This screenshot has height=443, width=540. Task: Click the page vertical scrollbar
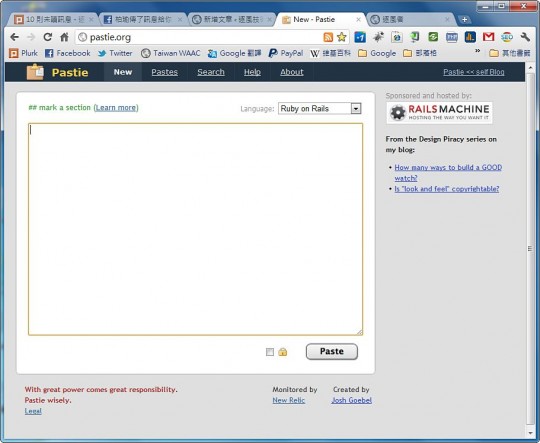pos(530,249)
